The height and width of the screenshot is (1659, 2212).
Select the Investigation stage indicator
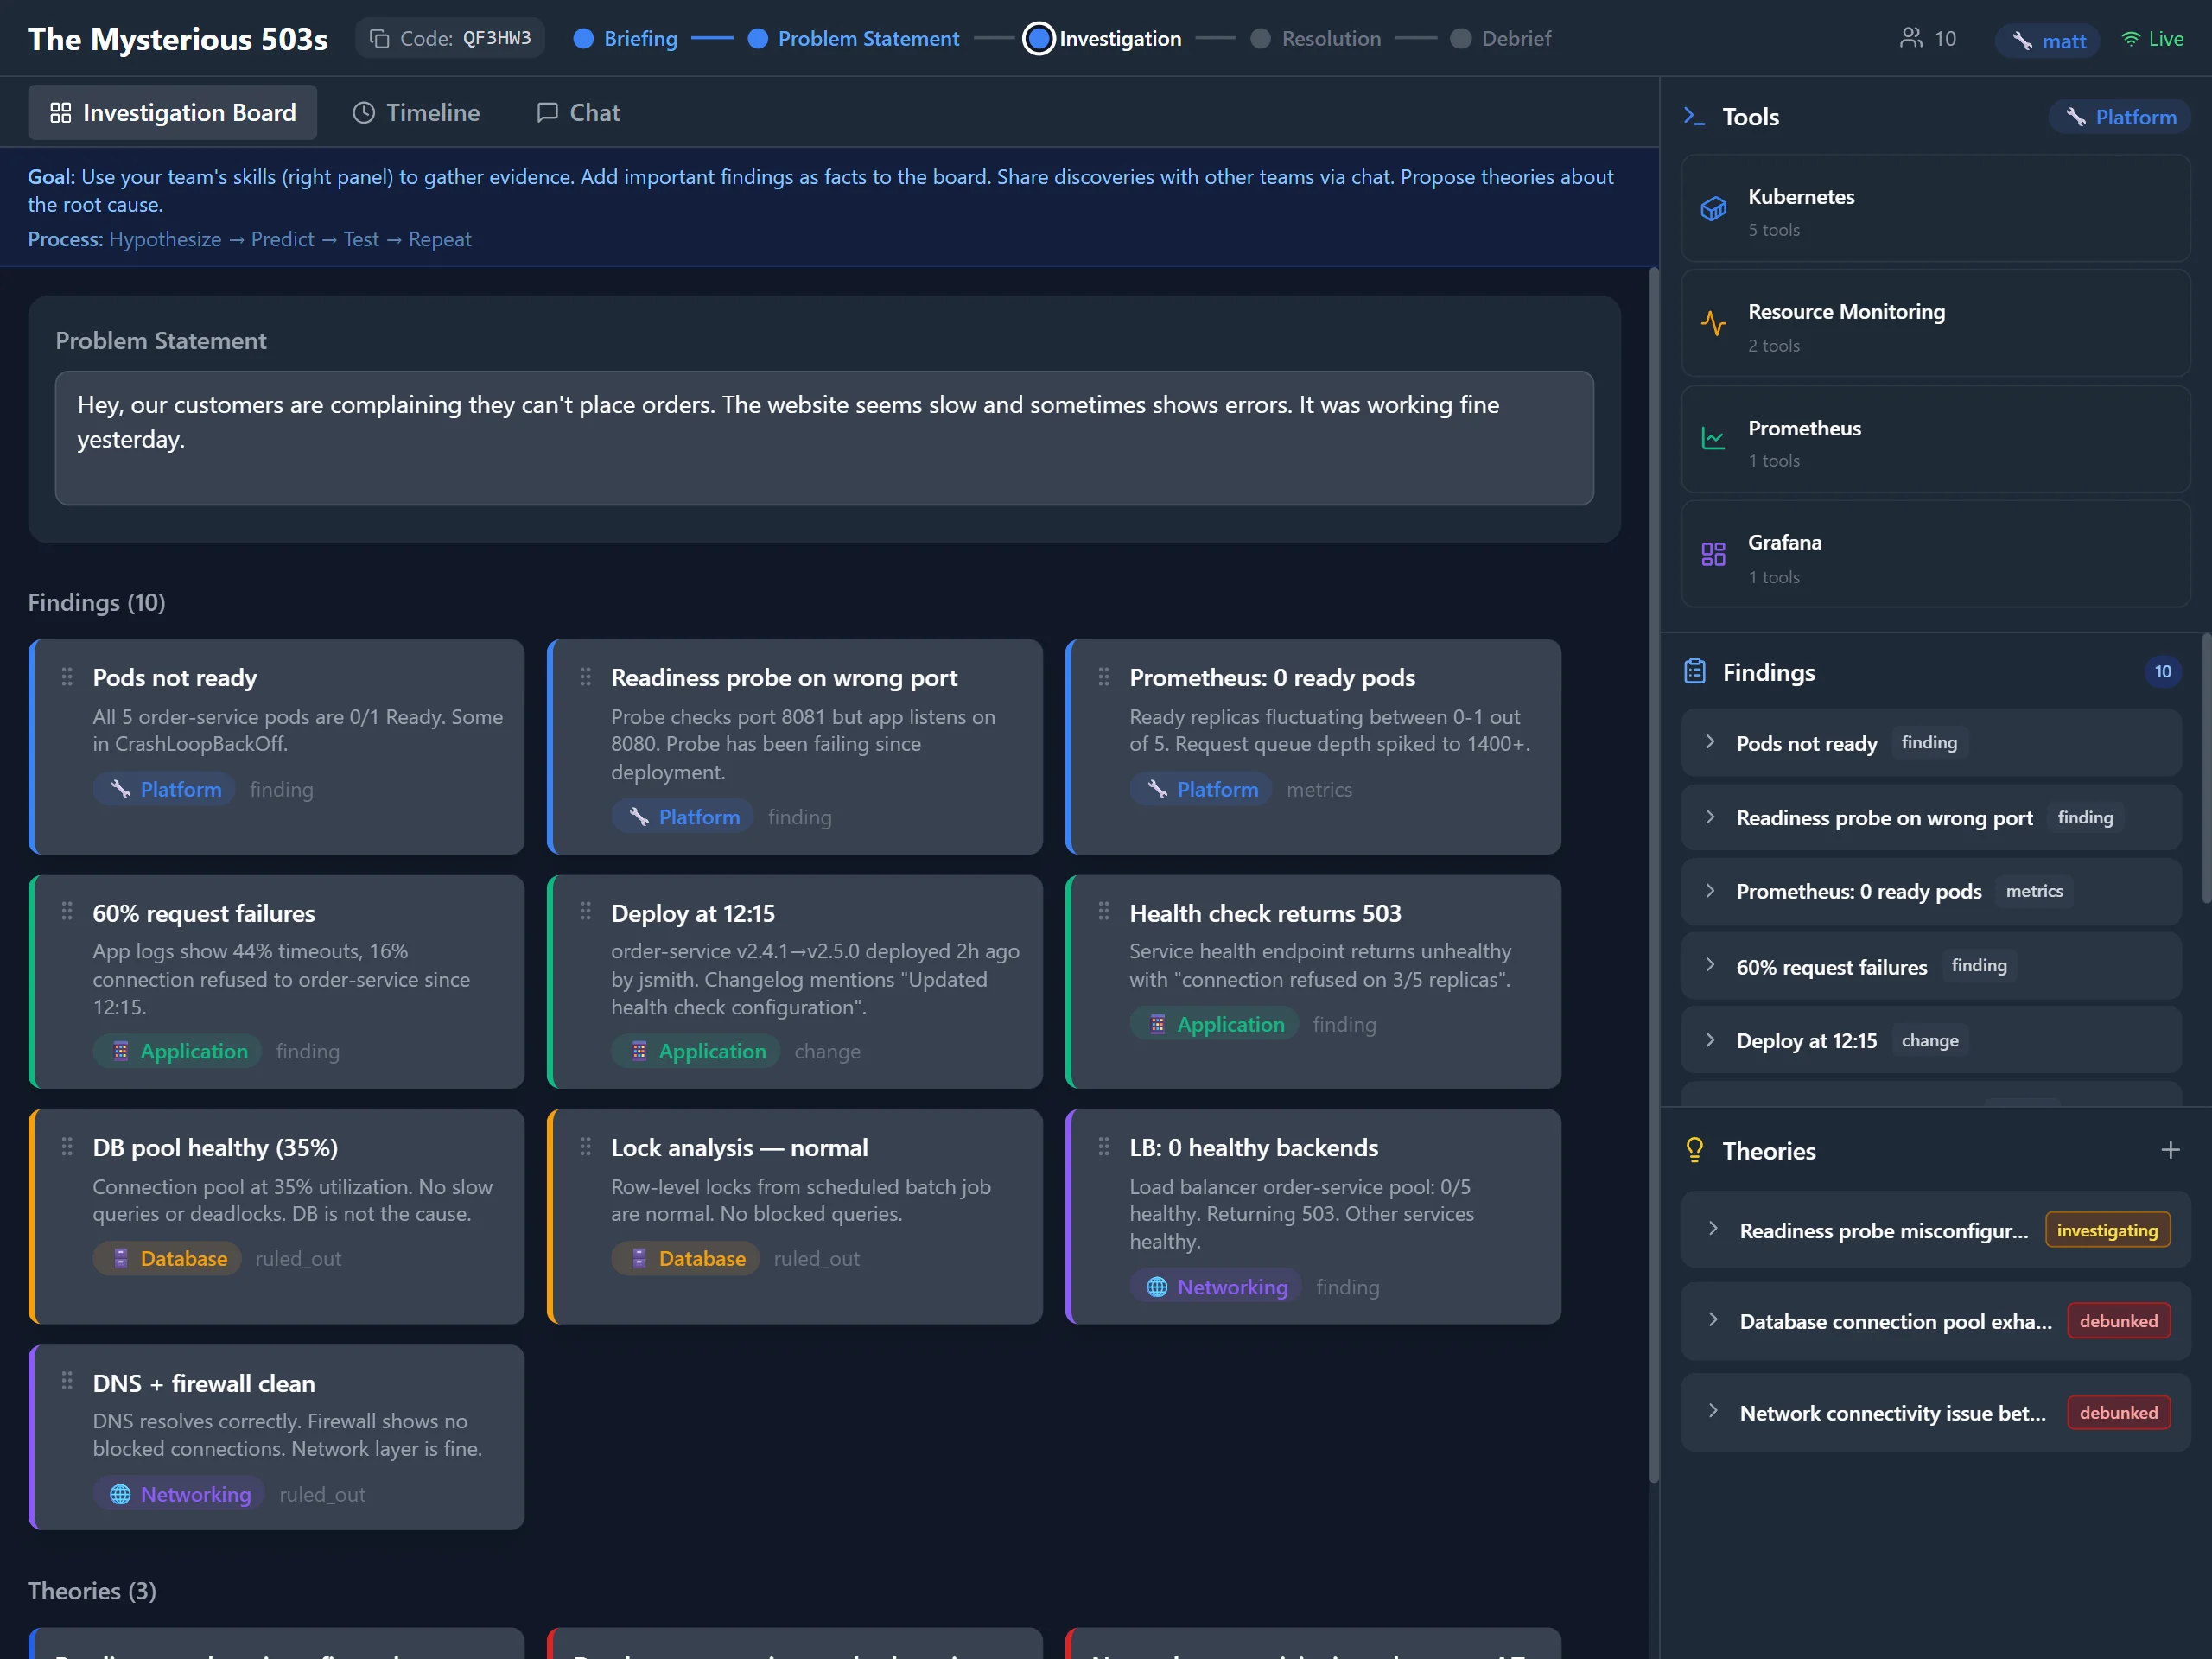[x=1039, y=39]
